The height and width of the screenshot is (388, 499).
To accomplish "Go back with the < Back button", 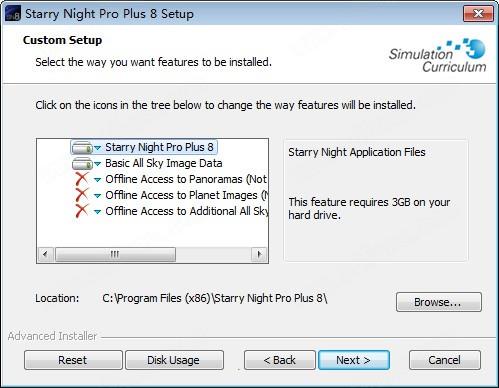I will pos(280,360).
